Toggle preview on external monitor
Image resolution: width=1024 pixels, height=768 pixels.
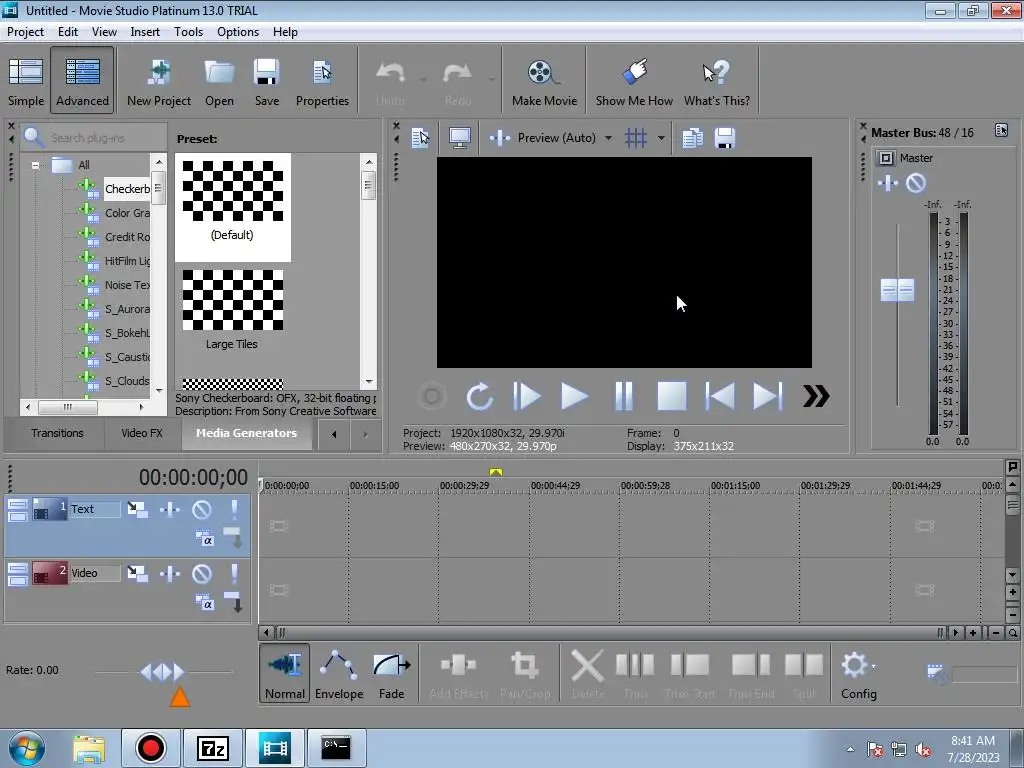[460, 138]
